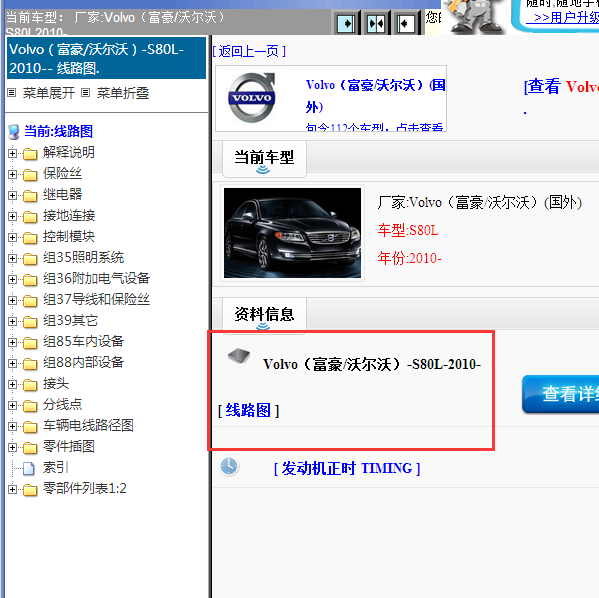Viewport: 599px width, 598px height.
Task: Click 菜单展开 text to expand the menu
Action: 49,93
